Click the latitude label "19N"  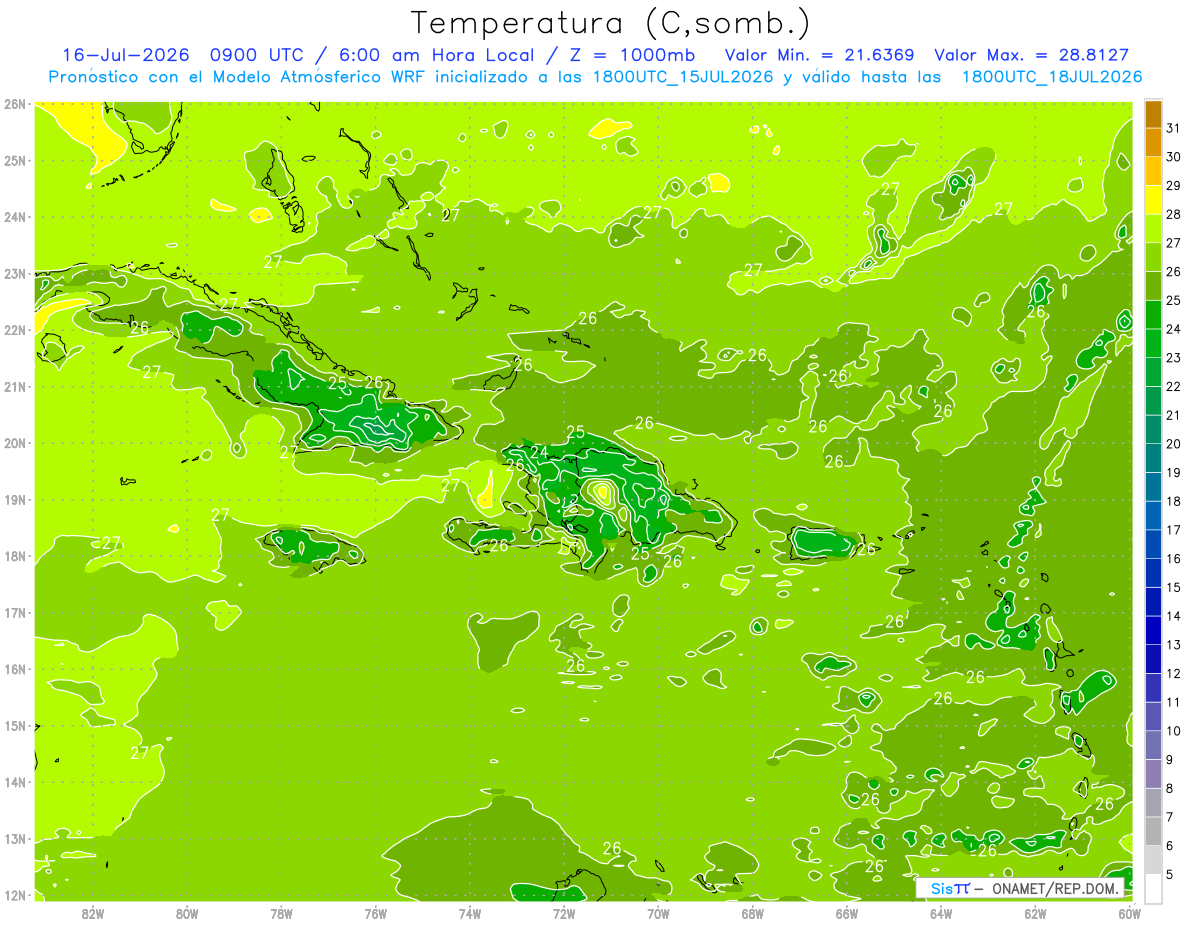pyautogui.click(x=14, y=499)
